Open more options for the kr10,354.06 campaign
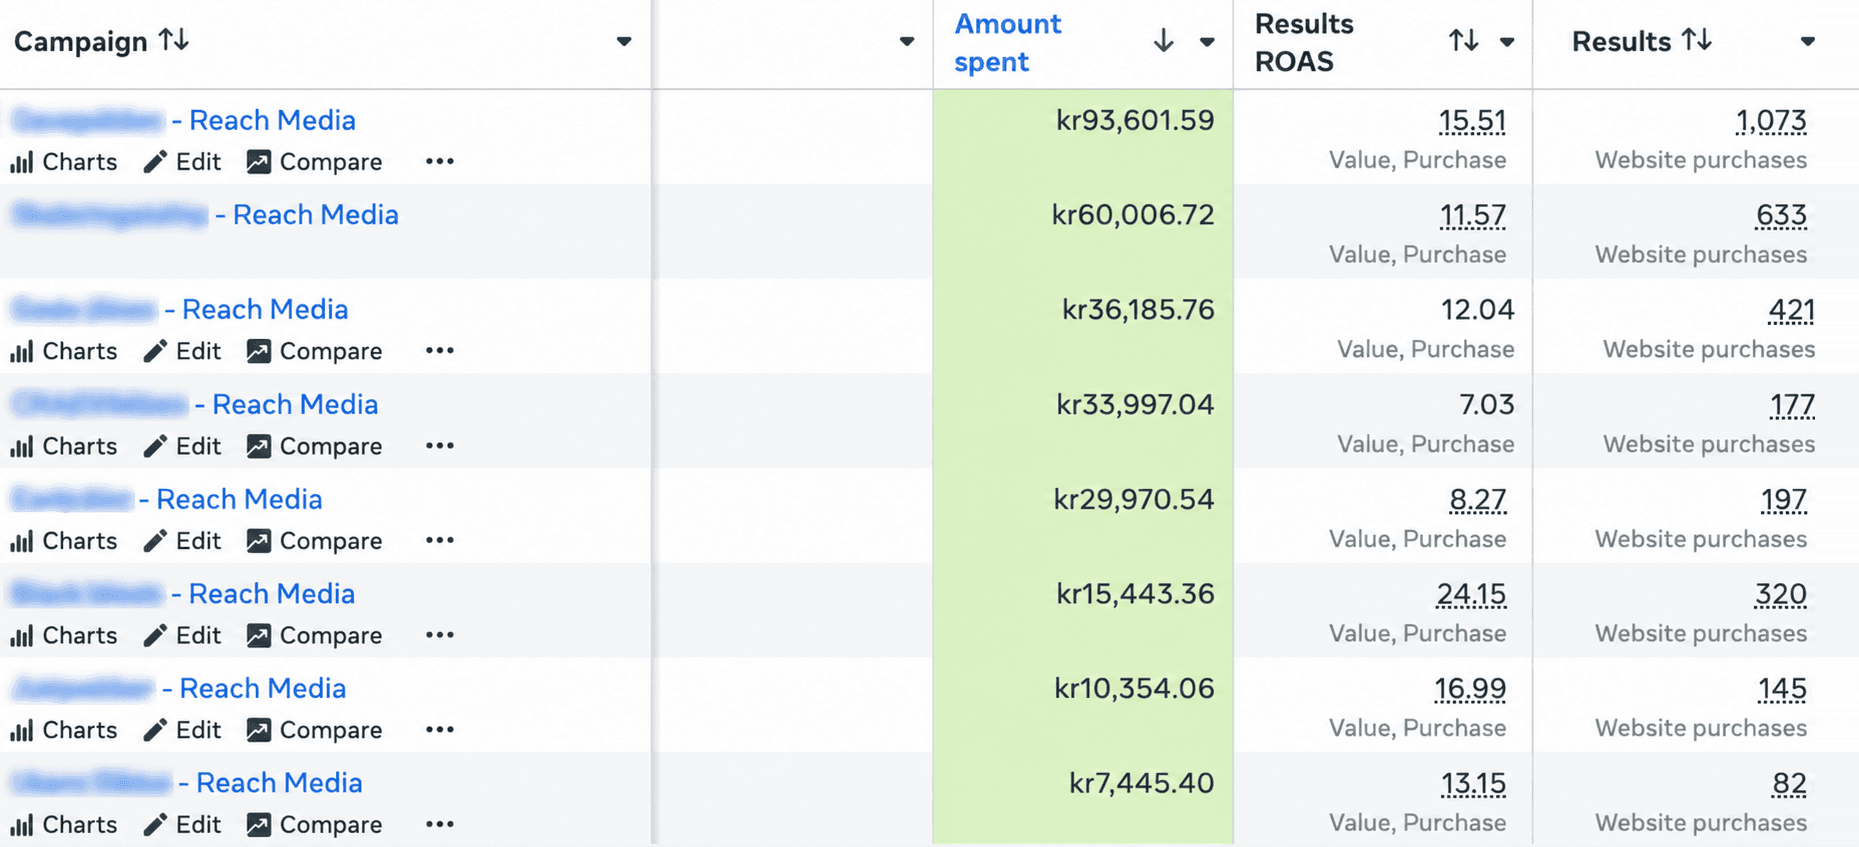The width and height of the screenshot is (1859, 847). (440, 729)
